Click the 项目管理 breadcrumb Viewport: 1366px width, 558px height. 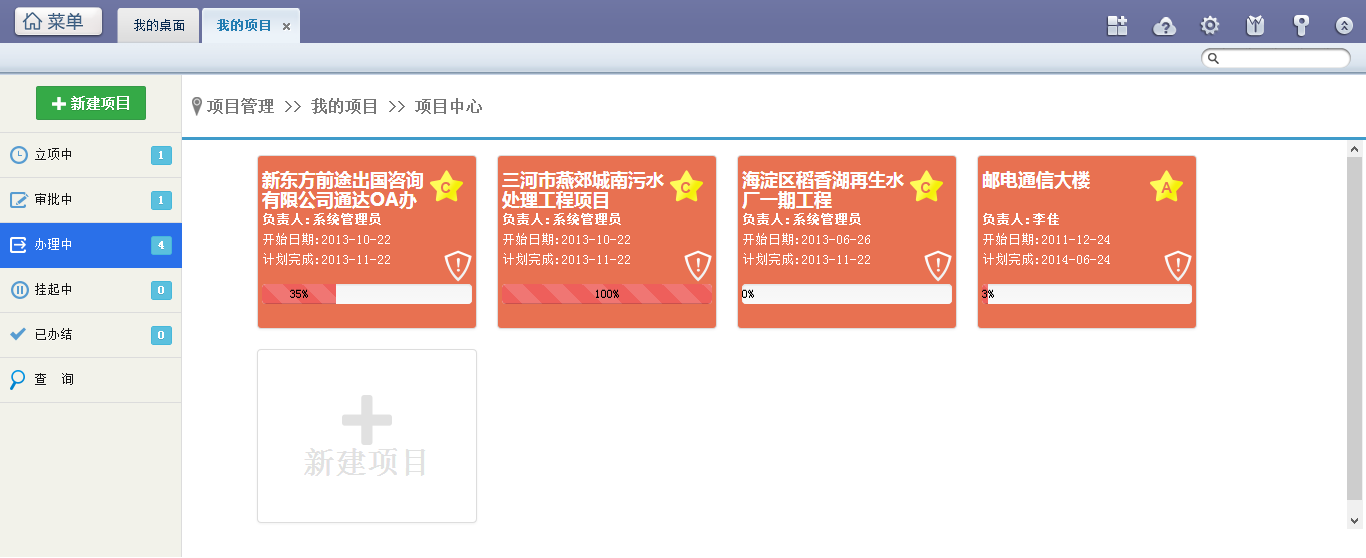pos(240,106)
